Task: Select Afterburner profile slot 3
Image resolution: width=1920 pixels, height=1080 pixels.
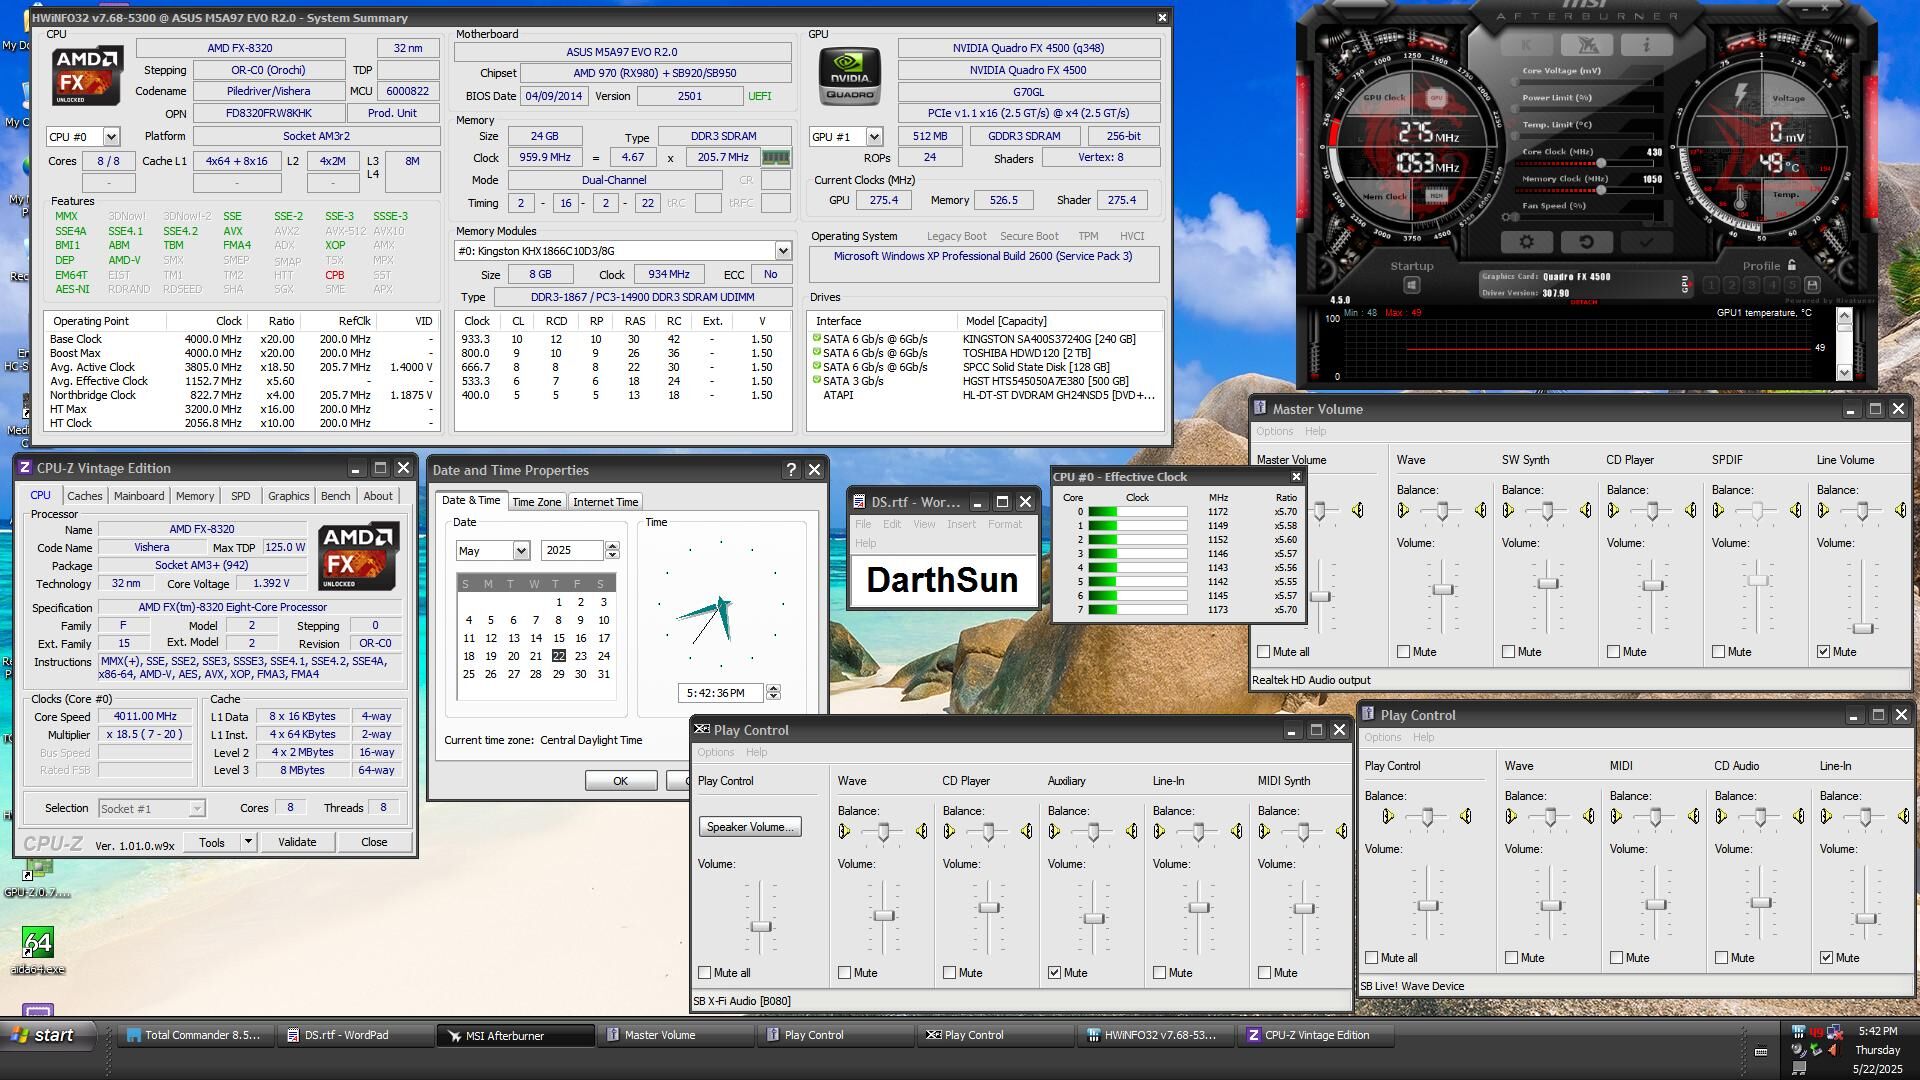Action: coord(1751,286)
